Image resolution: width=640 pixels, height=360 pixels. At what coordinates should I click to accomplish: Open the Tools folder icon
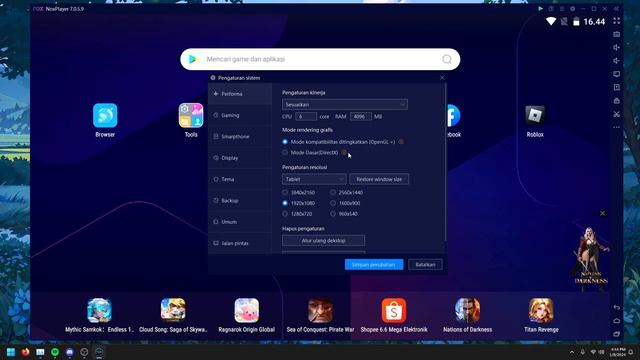[x=191, y=116]
